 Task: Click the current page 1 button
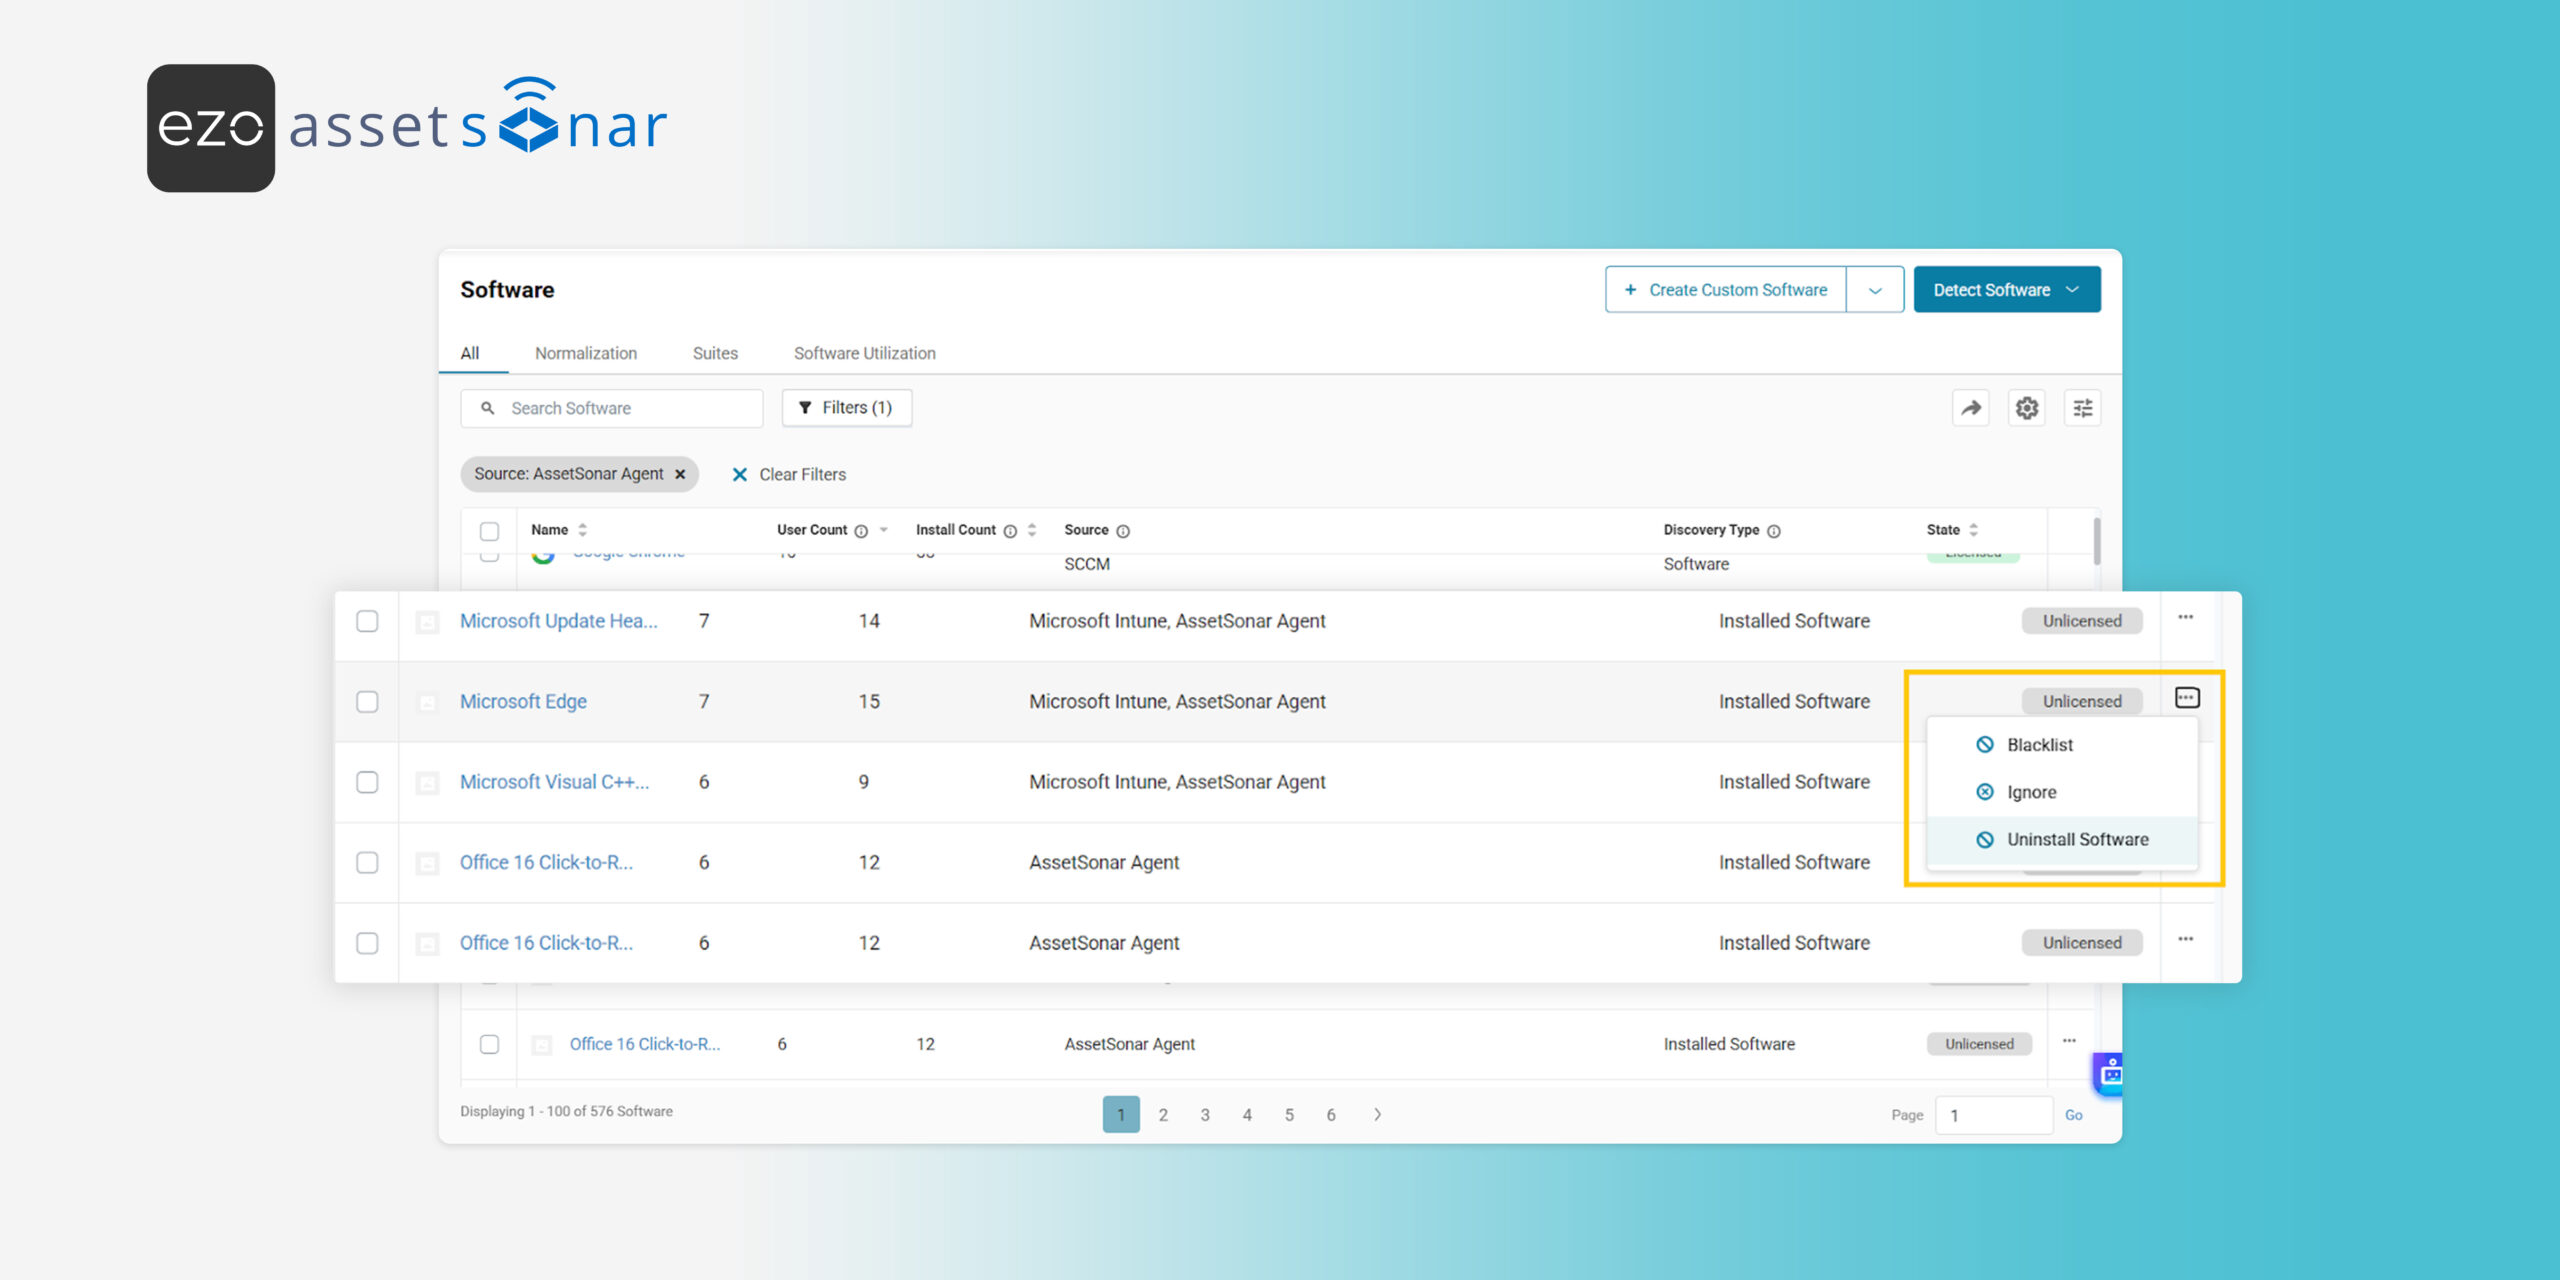tap(1121, 1114)
